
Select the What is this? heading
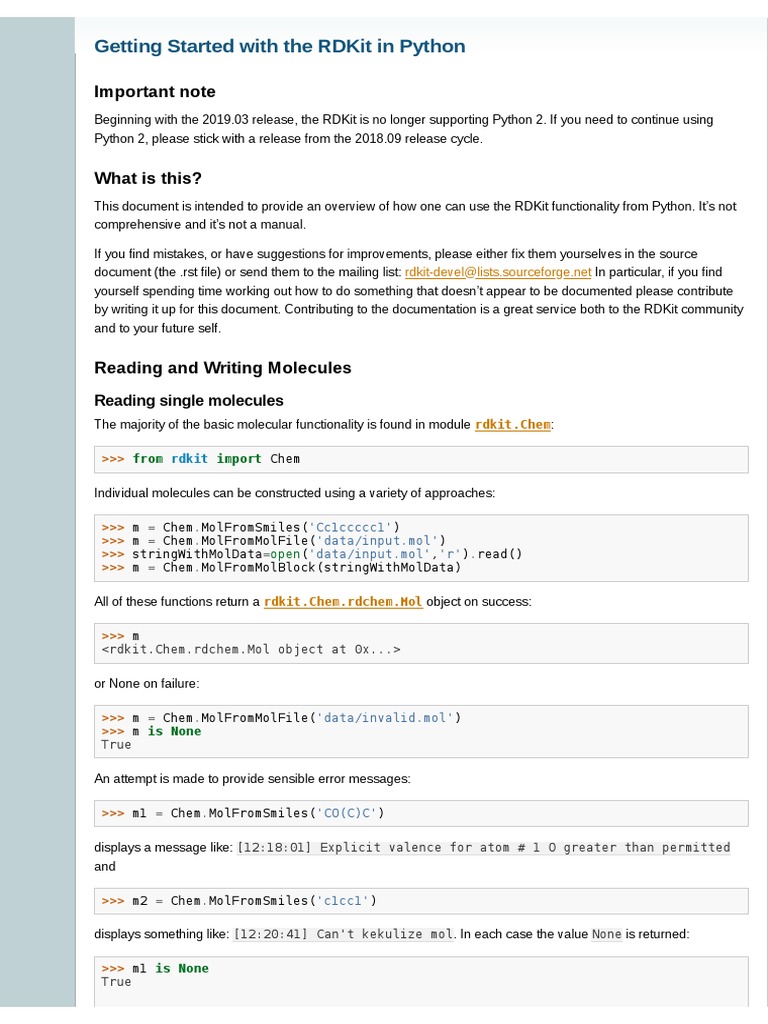pos(148,179)
